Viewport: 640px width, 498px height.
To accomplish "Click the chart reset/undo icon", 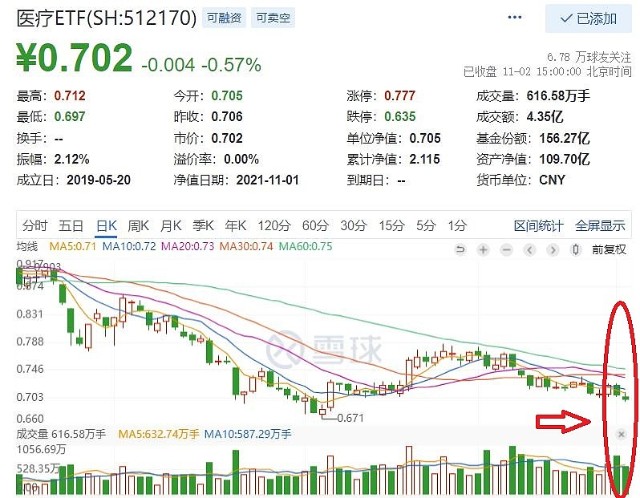I will (460, 249).
